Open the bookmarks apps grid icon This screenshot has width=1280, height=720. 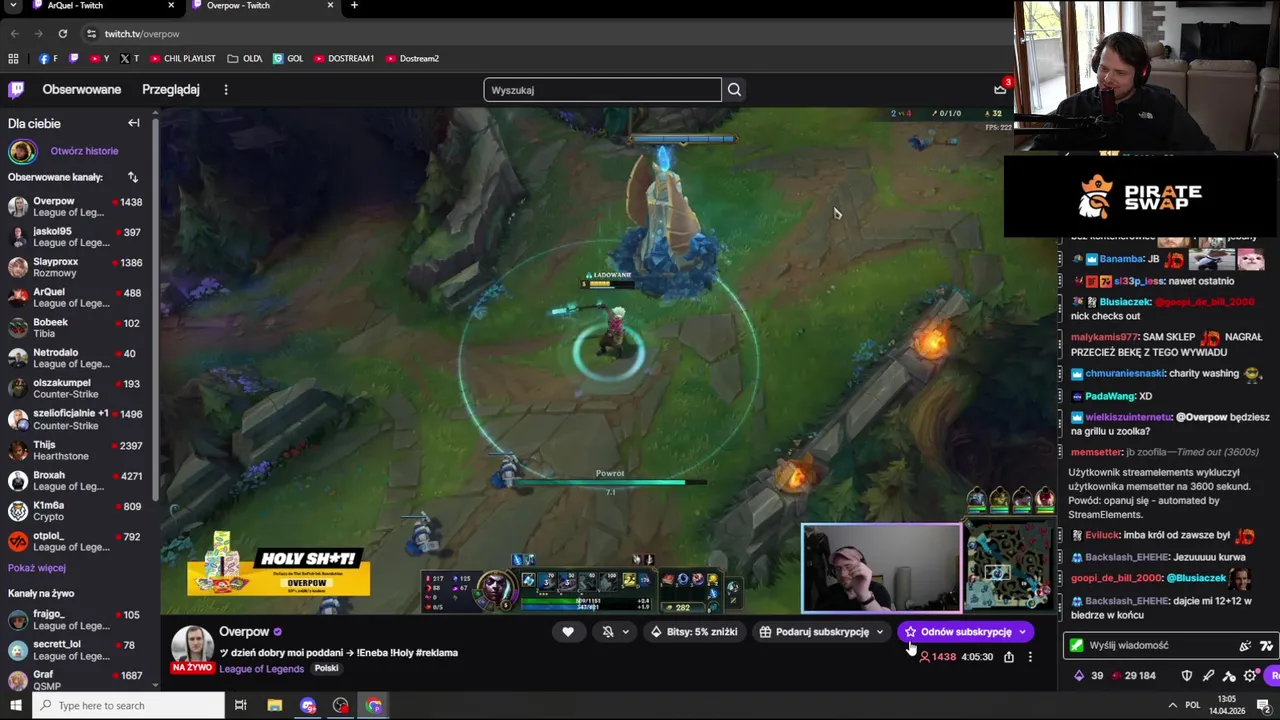click(13, 59)
